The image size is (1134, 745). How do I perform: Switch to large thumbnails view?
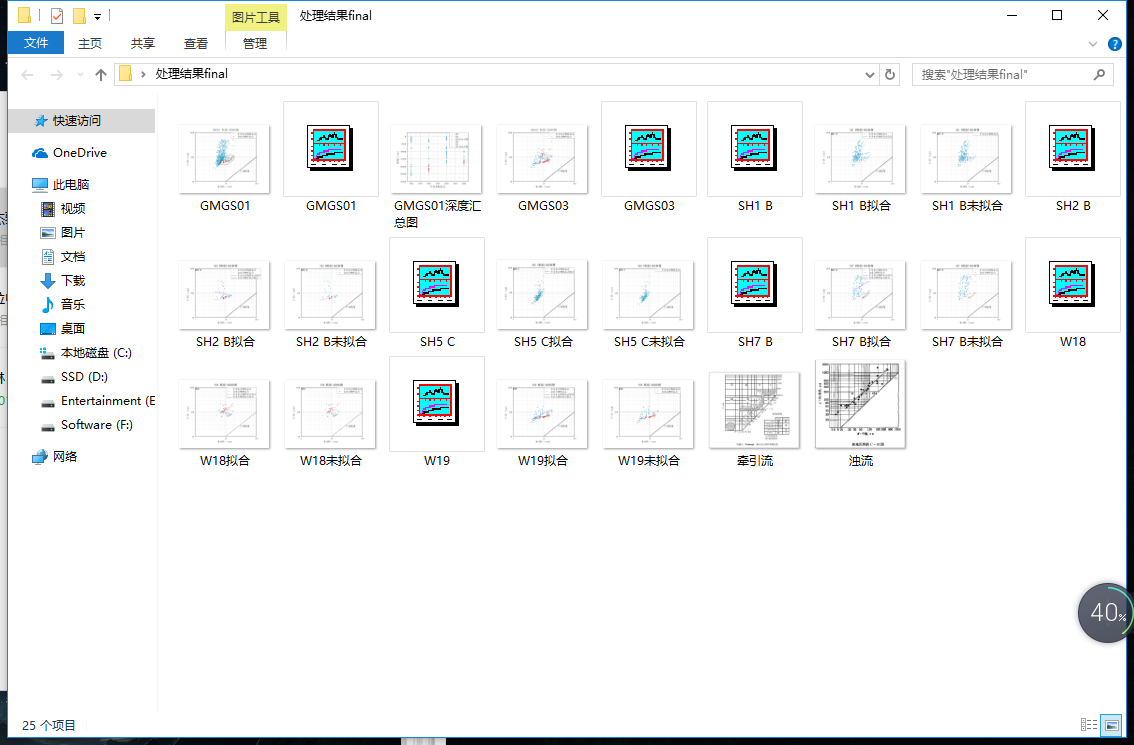coord(1111,725)
